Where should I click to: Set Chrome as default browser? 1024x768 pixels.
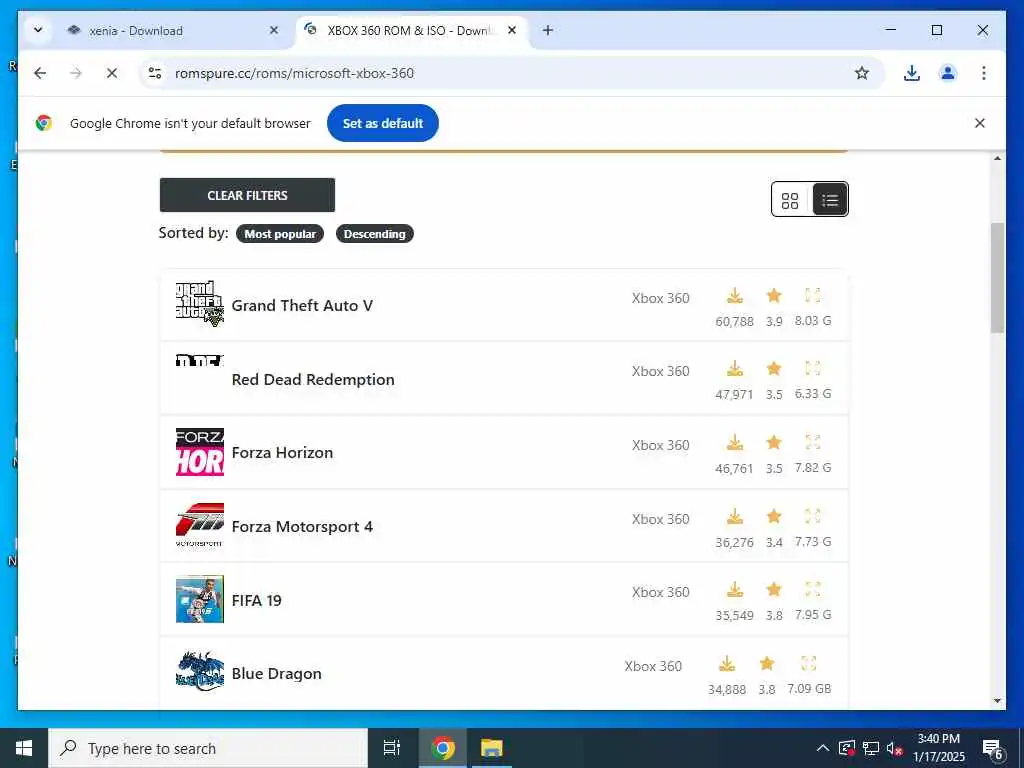click(383, 123)
